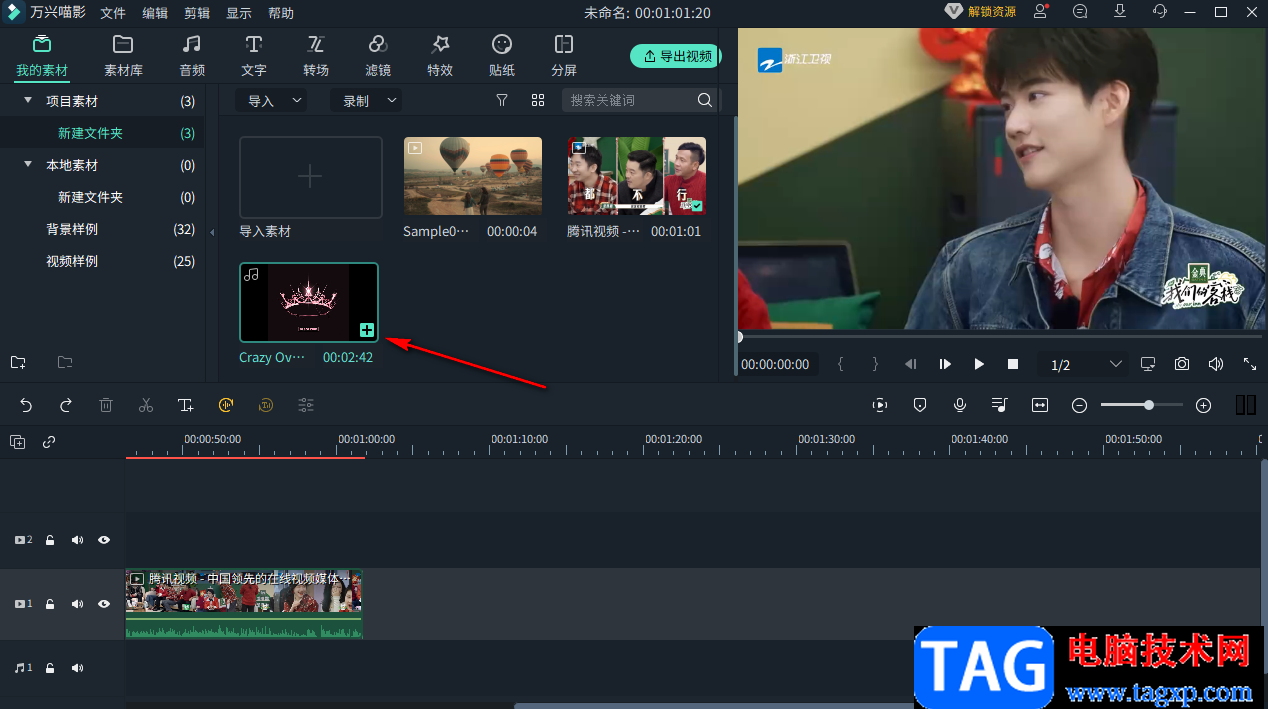The image size is (1268, 709).
Task: Open the user account icon
Action: coord(1041,12)
